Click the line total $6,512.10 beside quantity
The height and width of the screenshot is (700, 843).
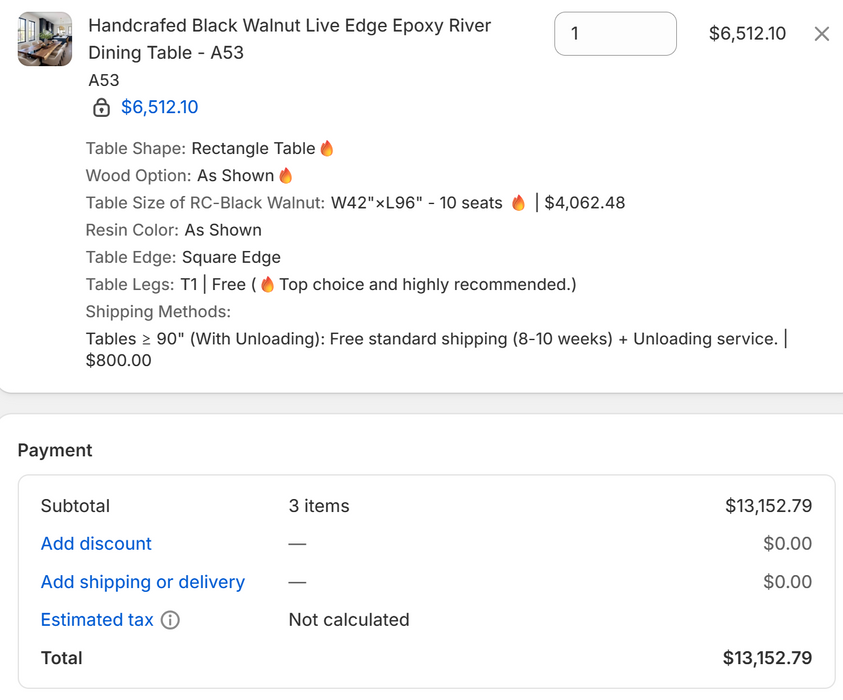click(747, 34)
